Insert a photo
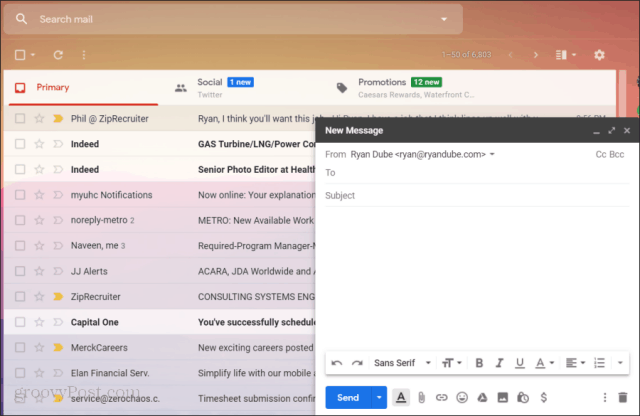 (502, 398)
